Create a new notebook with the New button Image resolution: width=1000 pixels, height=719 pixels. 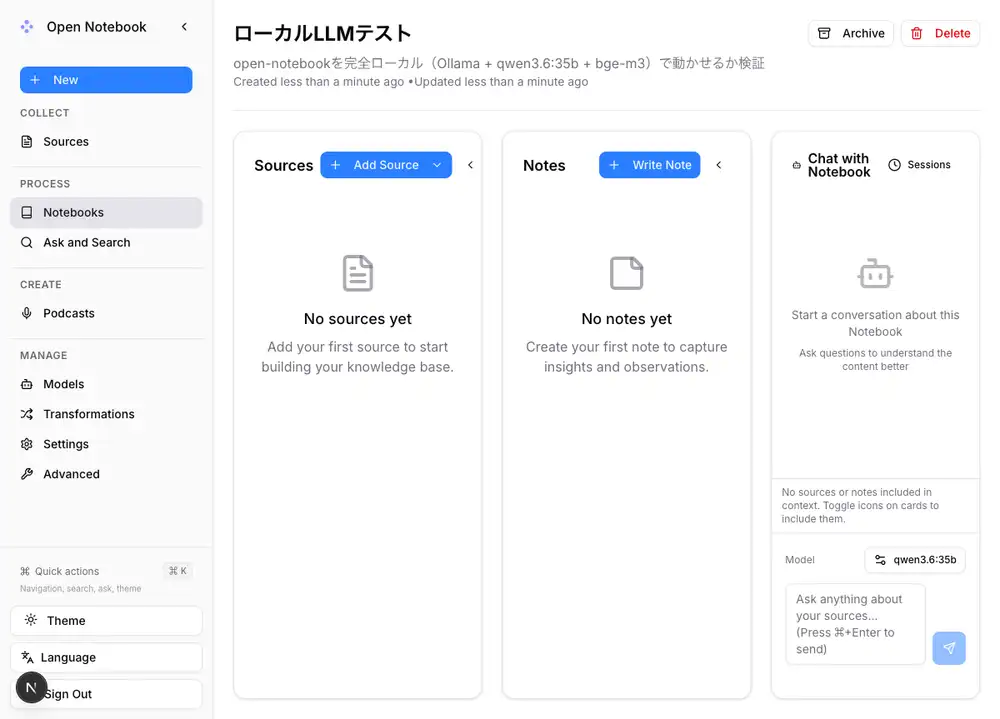click(105, 79)
